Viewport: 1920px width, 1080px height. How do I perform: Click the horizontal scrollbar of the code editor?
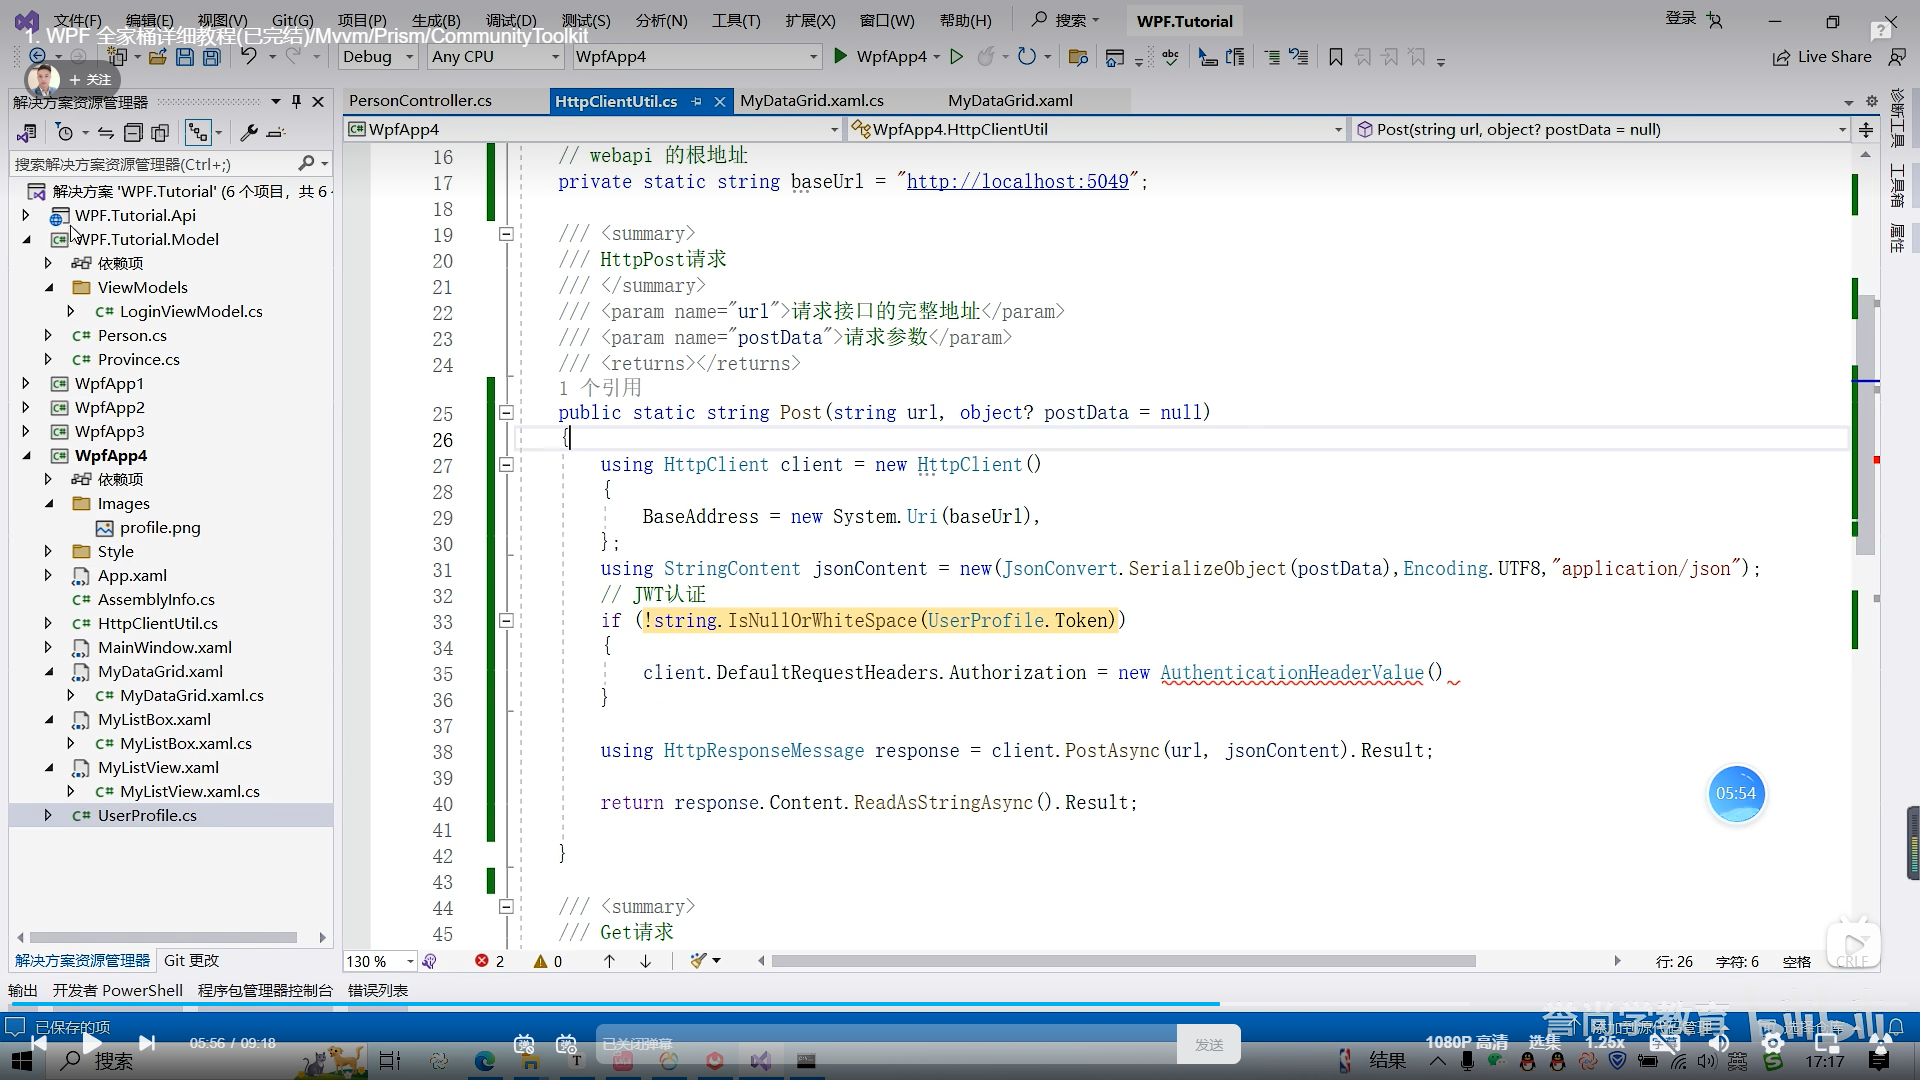click(1120, 961)
